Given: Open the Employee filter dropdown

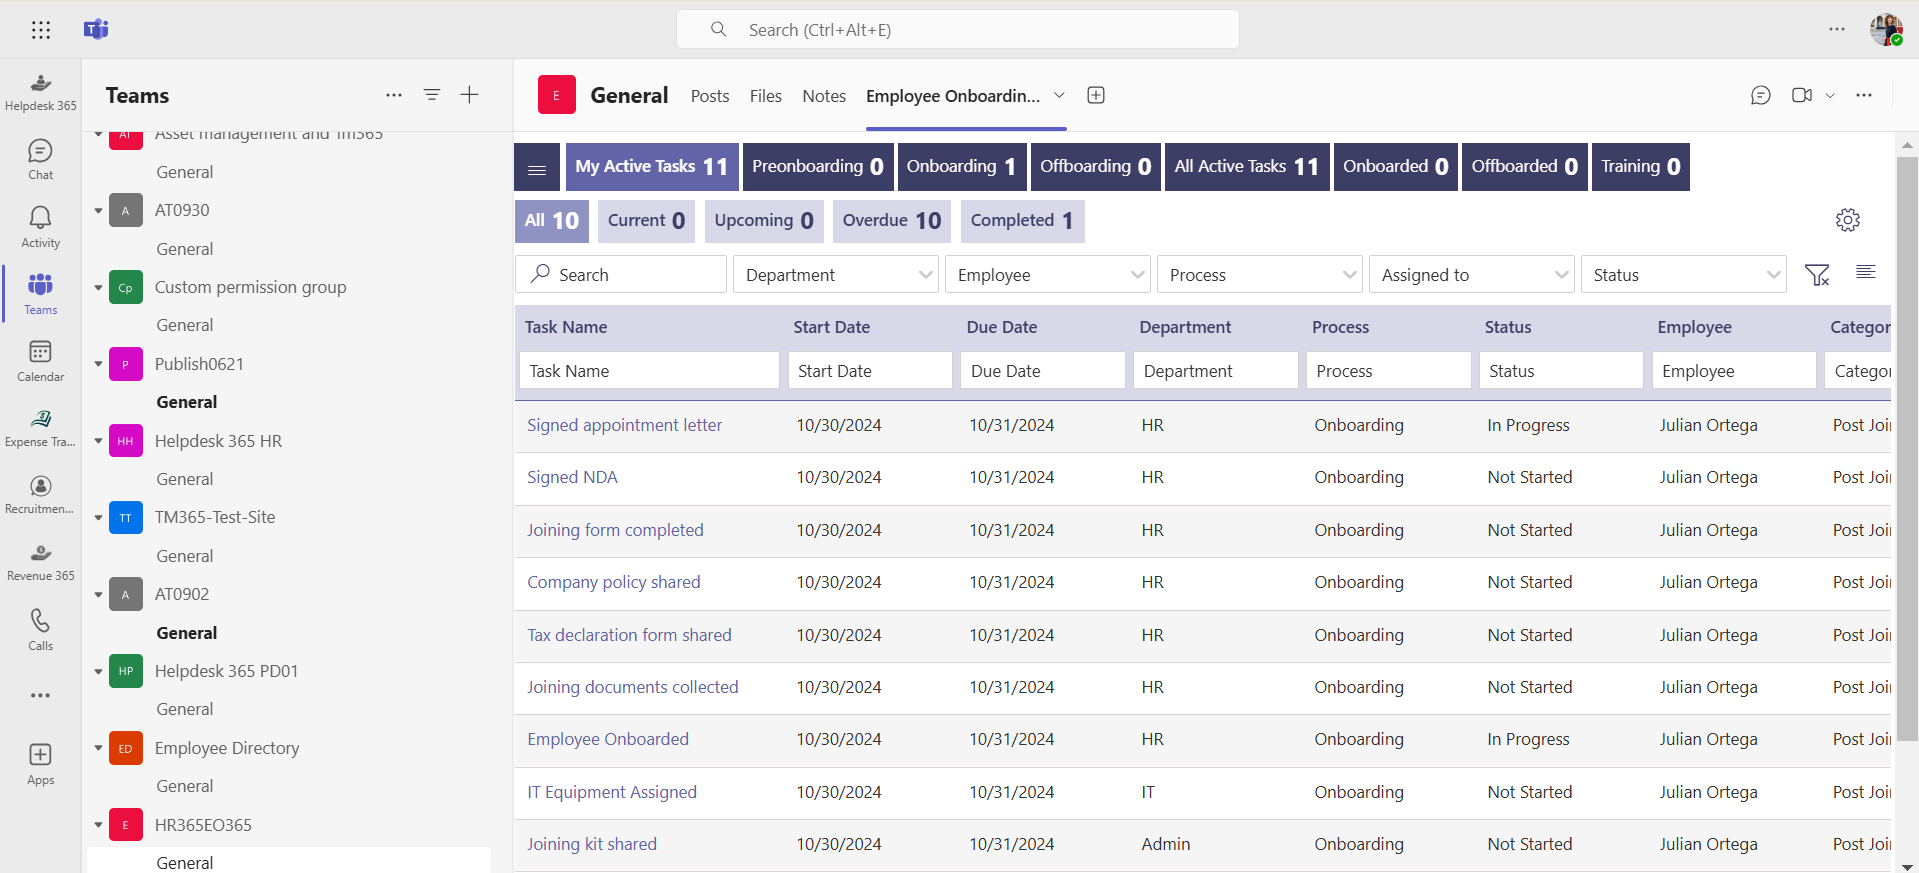Looking at the screenshot, I should coord(1048,274).
